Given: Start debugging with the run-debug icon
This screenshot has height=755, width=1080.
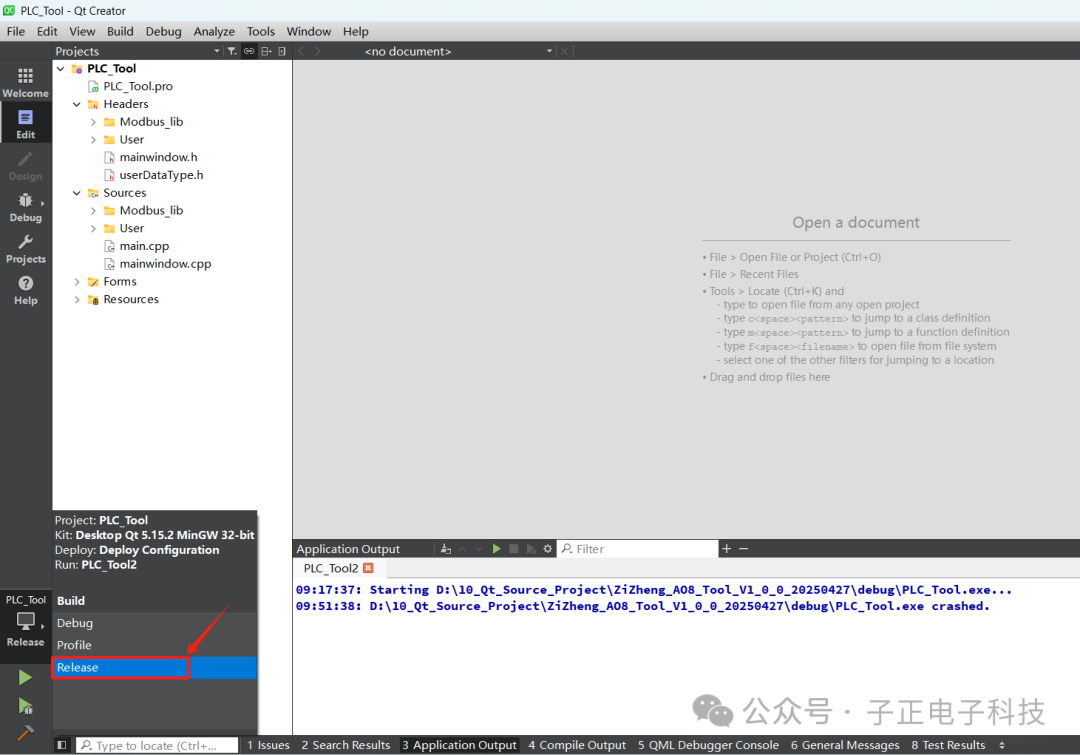Looking at the screenshot, I should click(25, 705).
